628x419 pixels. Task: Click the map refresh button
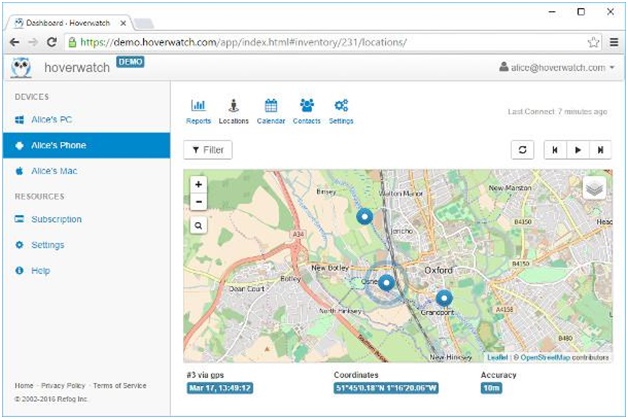521,150
